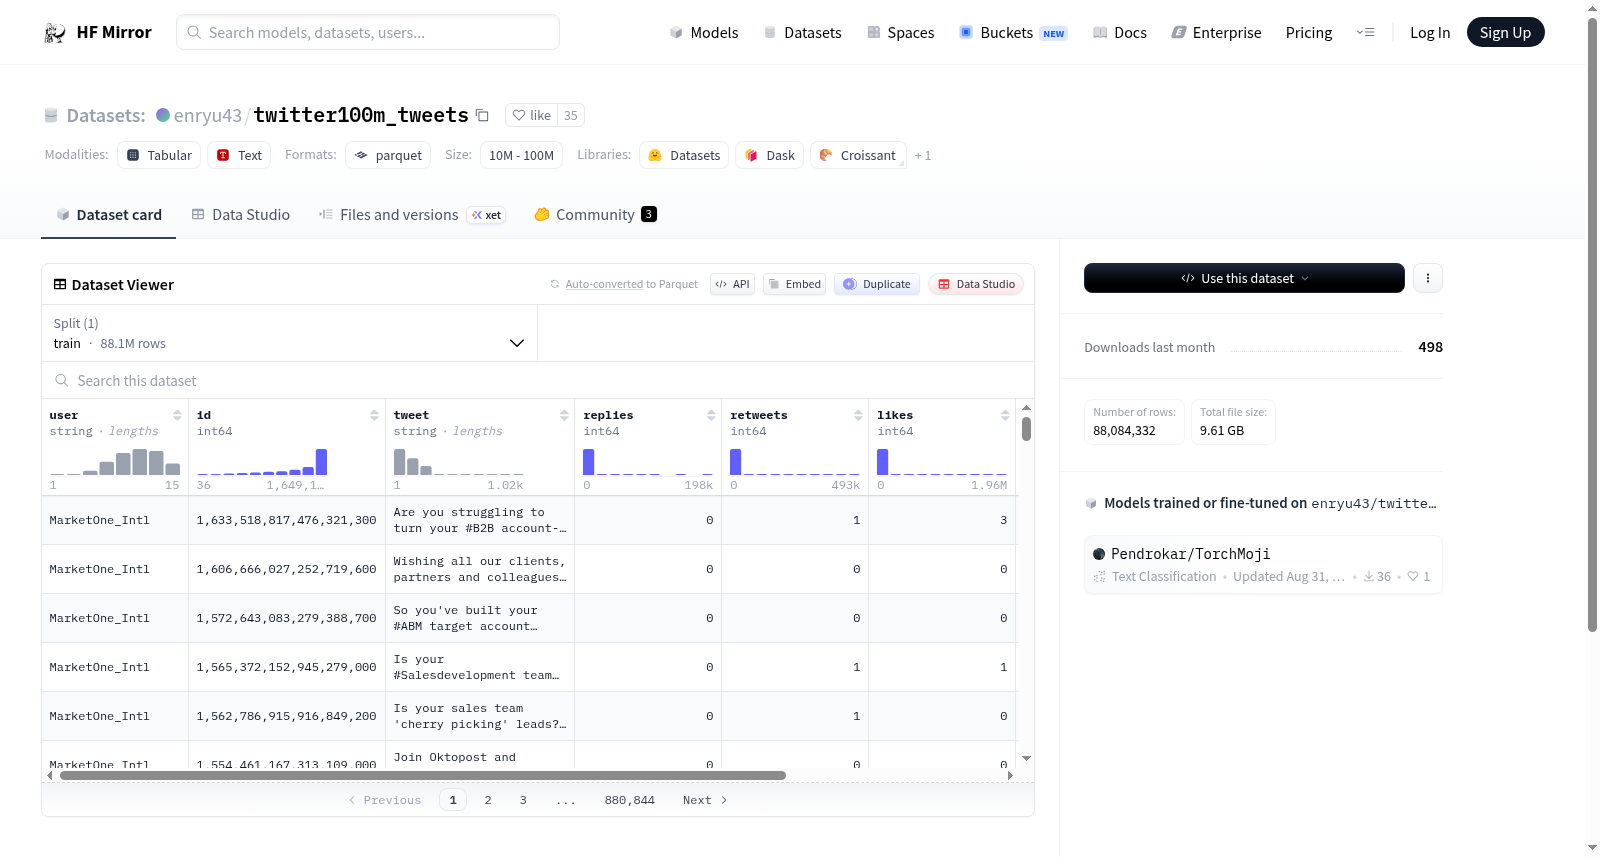Click the HF Mirror logo icon
This screenshot has width=1600, height=857.
[x=55, y=33]
